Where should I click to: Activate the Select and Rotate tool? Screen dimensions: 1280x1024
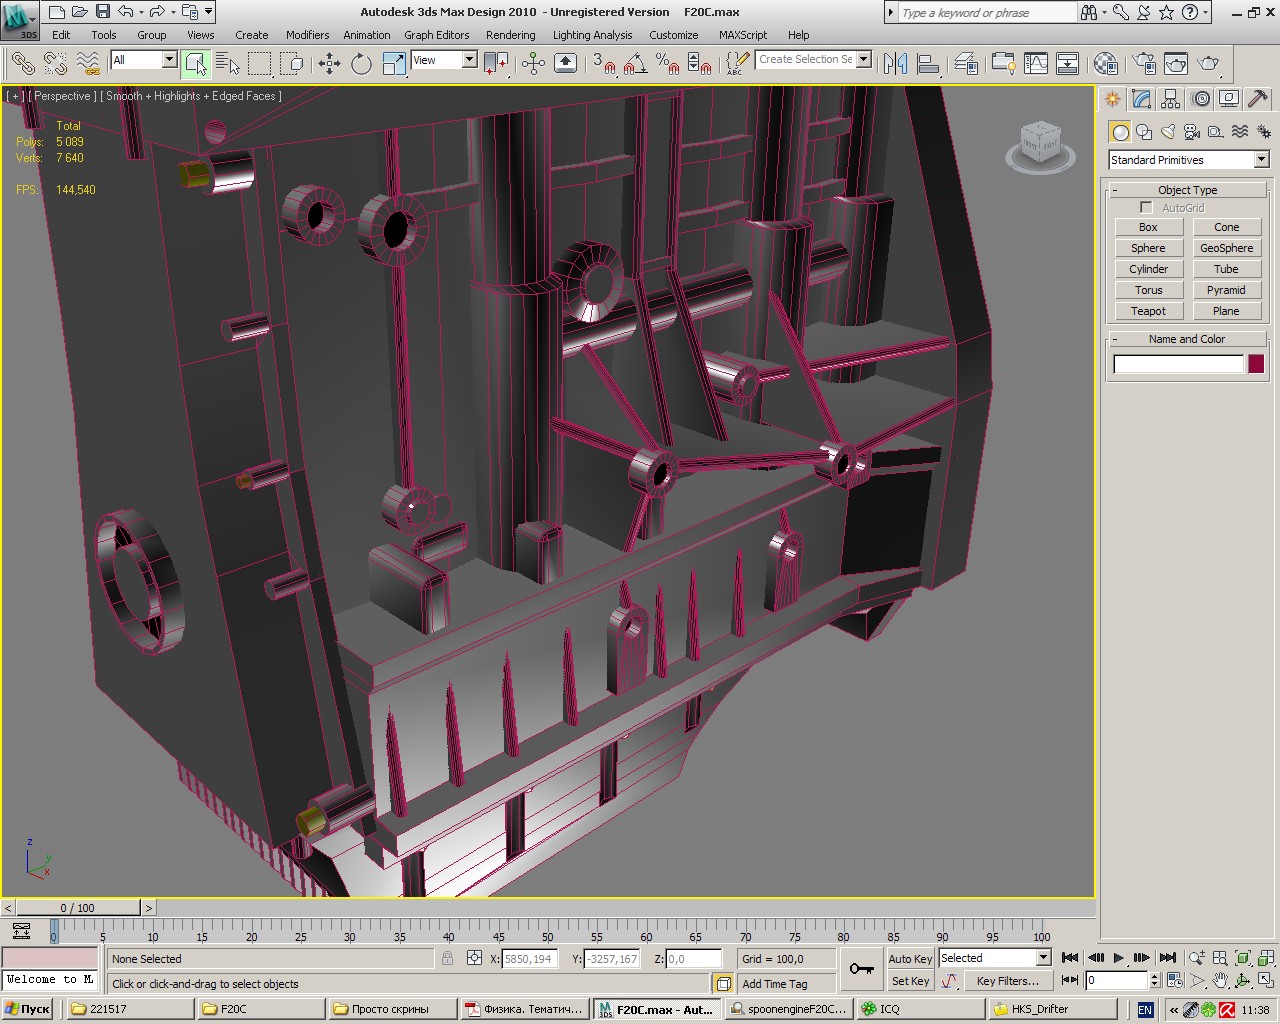pyautogui.click(x=361, y=64)
